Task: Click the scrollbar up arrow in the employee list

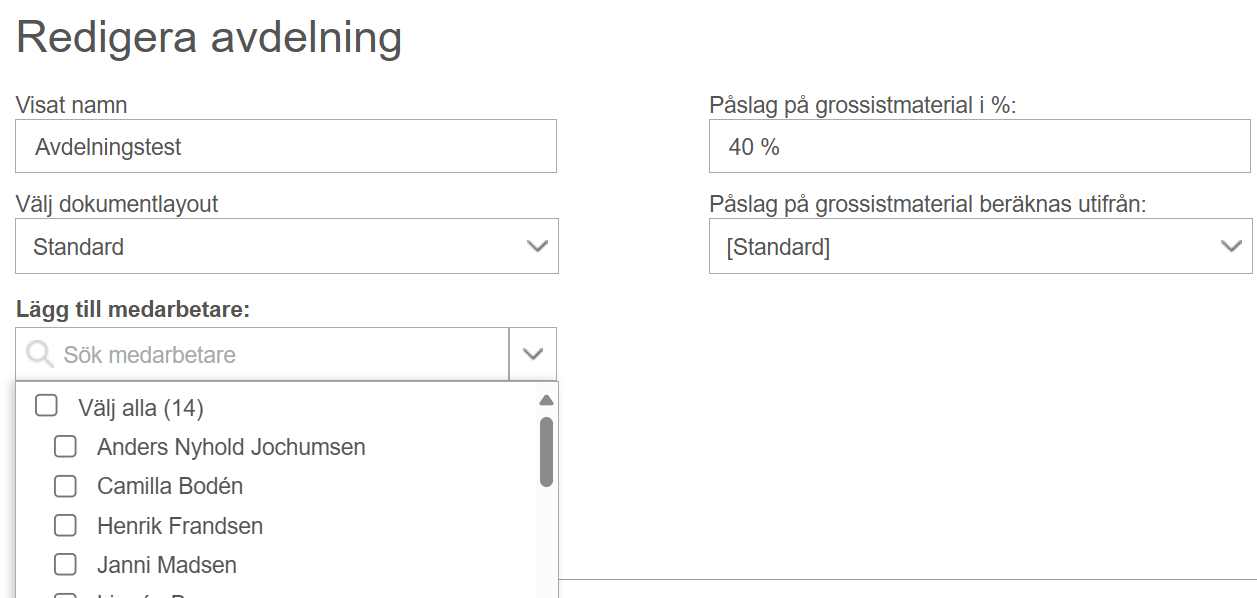Action: pos(546,400)
